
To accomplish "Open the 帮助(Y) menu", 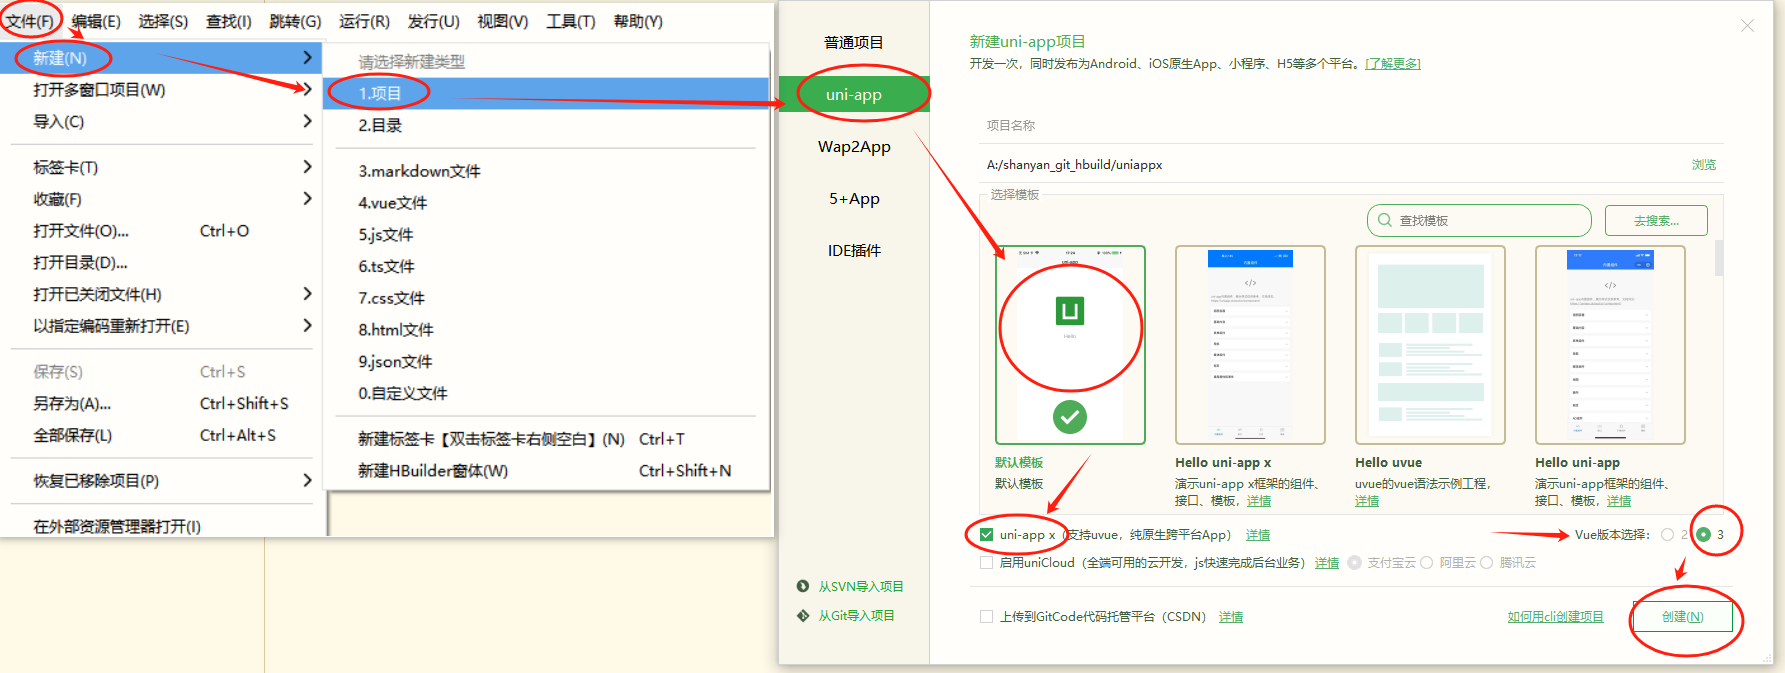I will [638, 21].
